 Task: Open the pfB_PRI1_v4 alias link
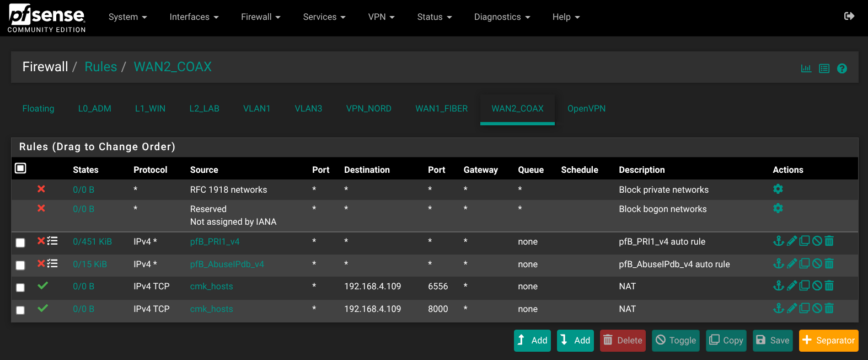[215, 241]
